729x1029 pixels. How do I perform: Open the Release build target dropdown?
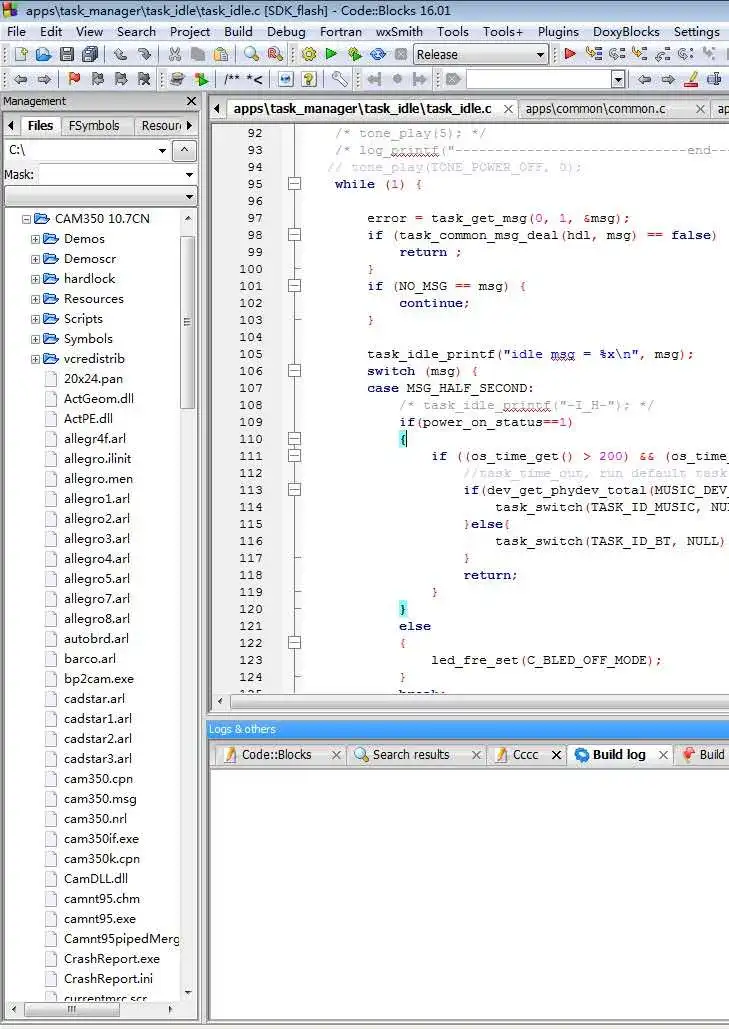pyautogui.click(x=541, y=54)
